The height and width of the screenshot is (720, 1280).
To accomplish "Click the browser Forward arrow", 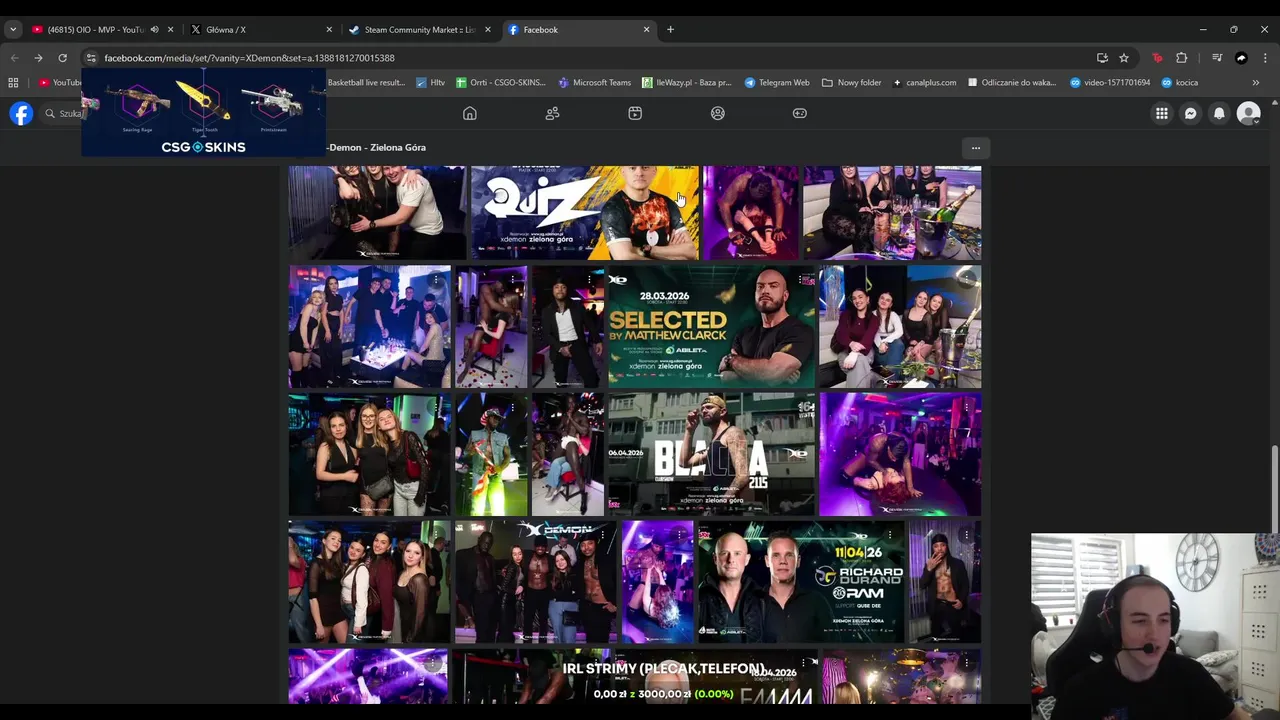I will pyautogui.click(x=38, y=58).
